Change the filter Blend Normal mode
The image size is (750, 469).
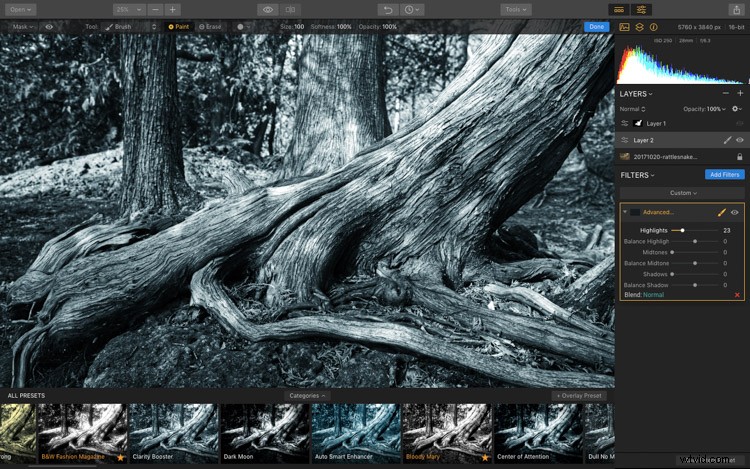[653, 295]
